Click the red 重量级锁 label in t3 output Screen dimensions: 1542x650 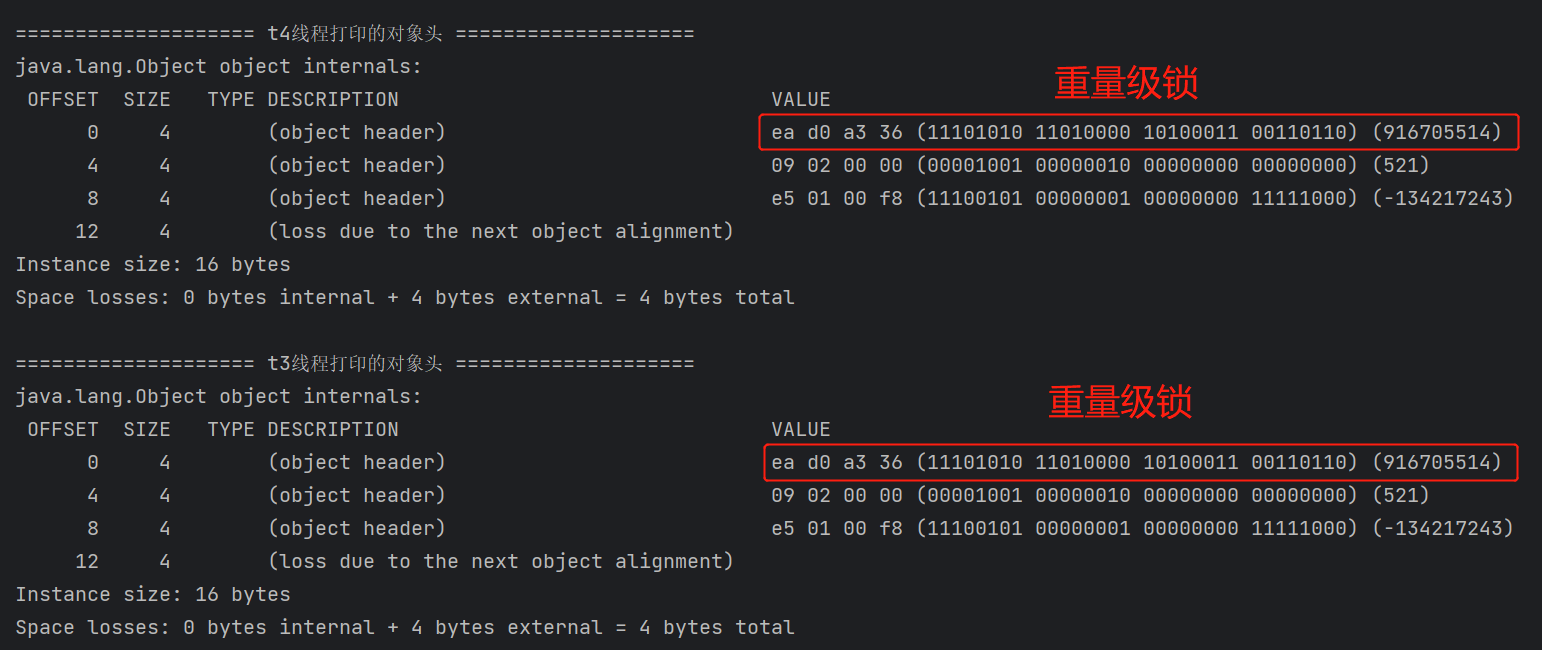[x=1120, y=402]
